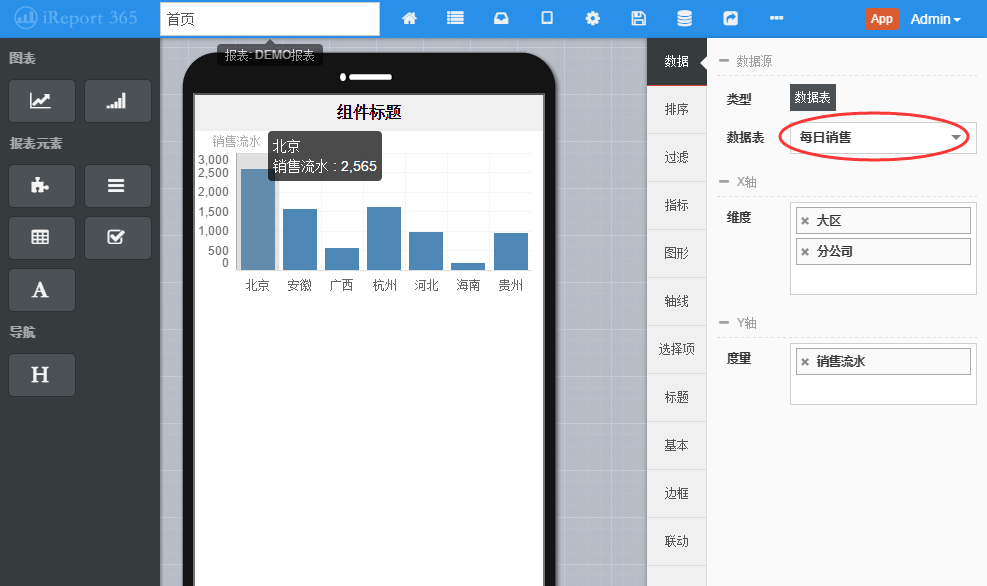
Task: Collapse the X轴 section
Action: pyautogui.click(x=724, y=181)
